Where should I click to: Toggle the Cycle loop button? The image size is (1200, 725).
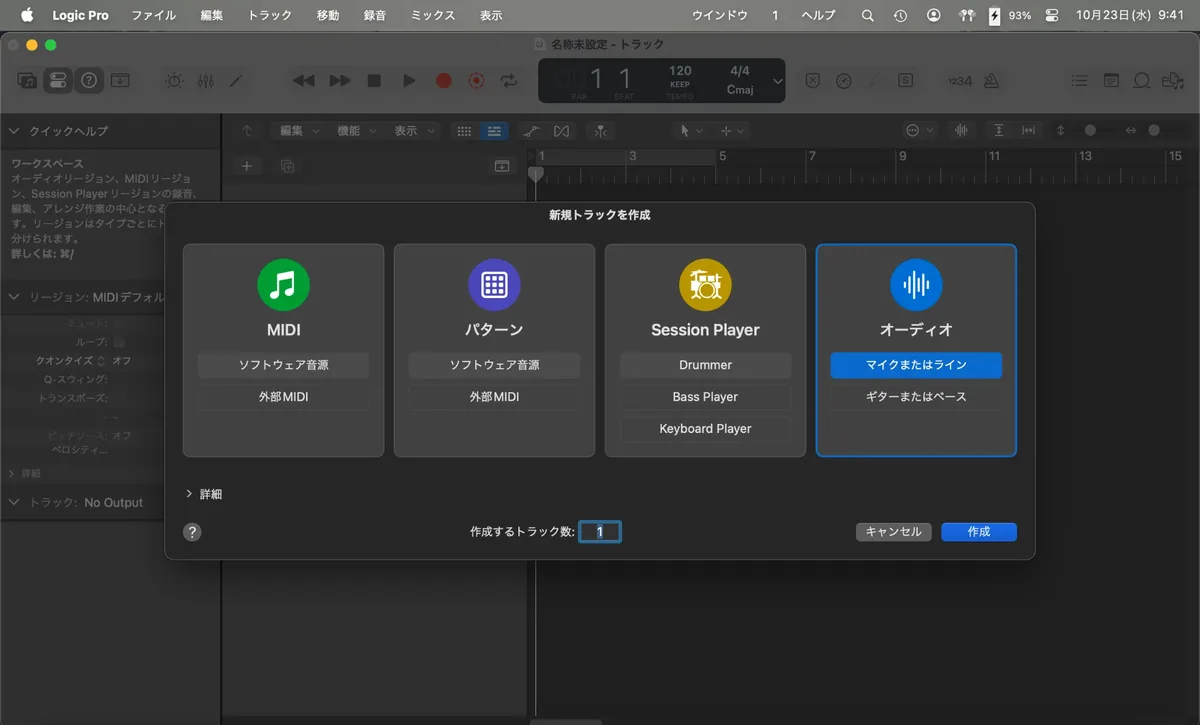coord(510,81)
